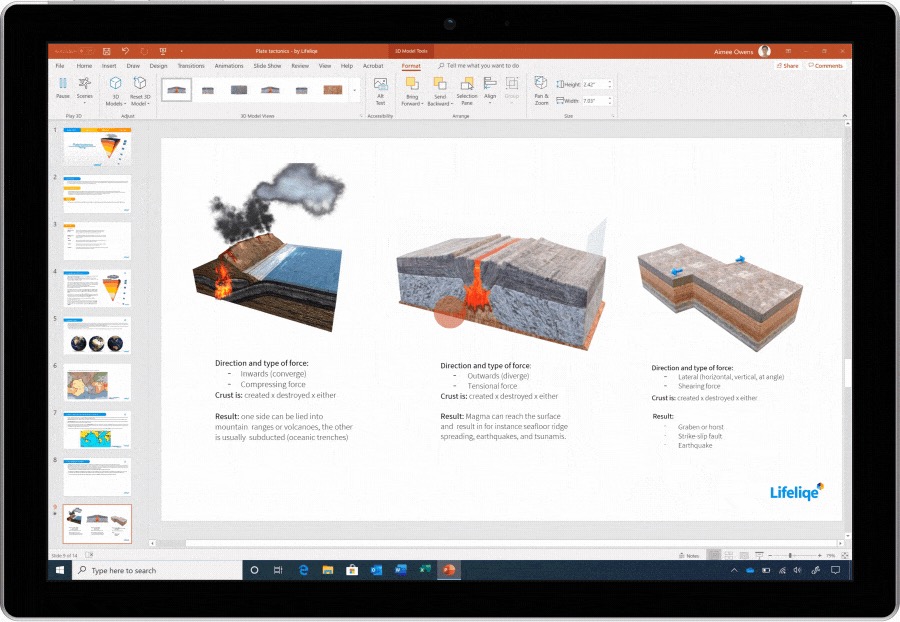Image resolution: width=900 pixels, height=622 pixels.
Task: Toggle the Notes pane in the status bar
Action: click(x=690, y=555)
